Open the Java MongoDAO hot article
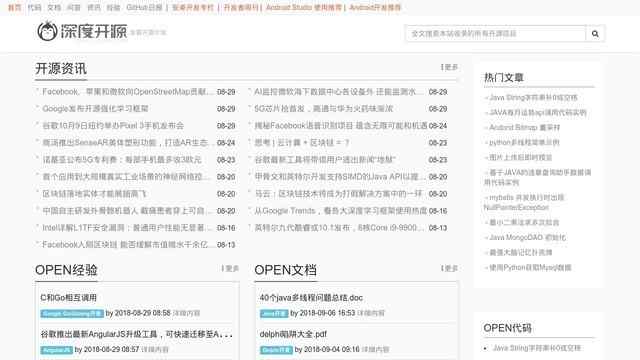This screenshot has height=360, width=640. 527,238
